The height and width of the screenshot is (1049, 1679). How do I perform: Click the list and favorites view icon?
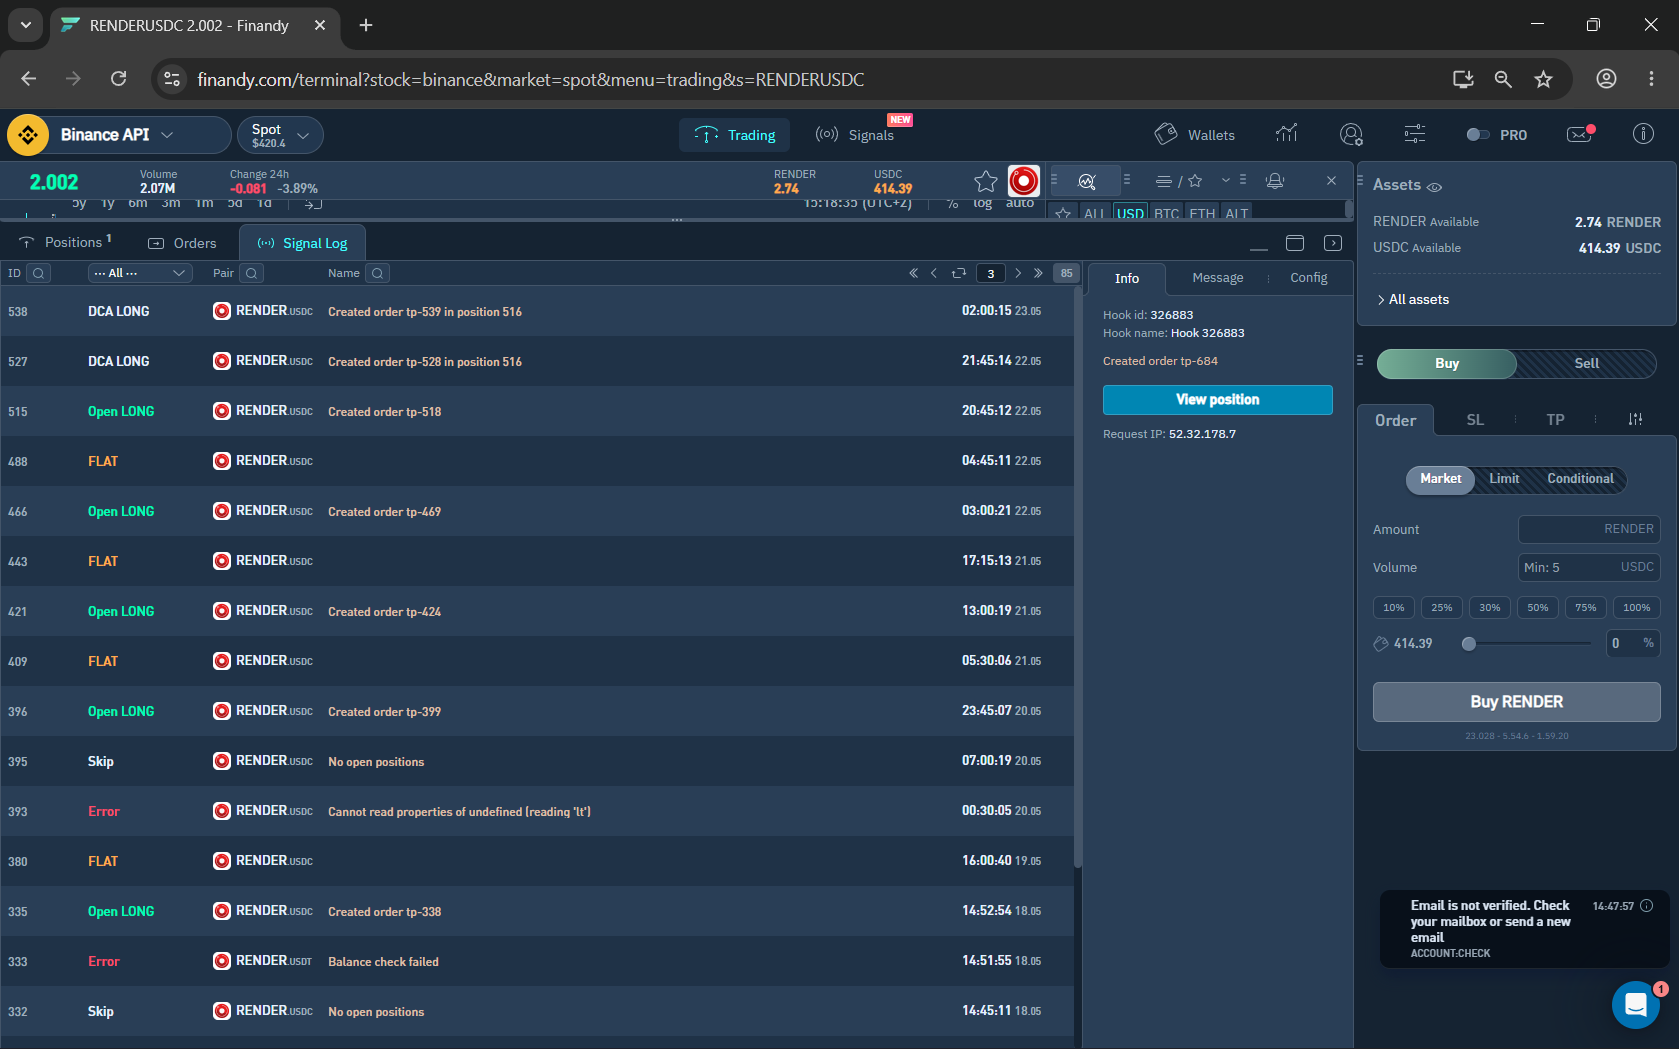click(x=1179, y=181)
